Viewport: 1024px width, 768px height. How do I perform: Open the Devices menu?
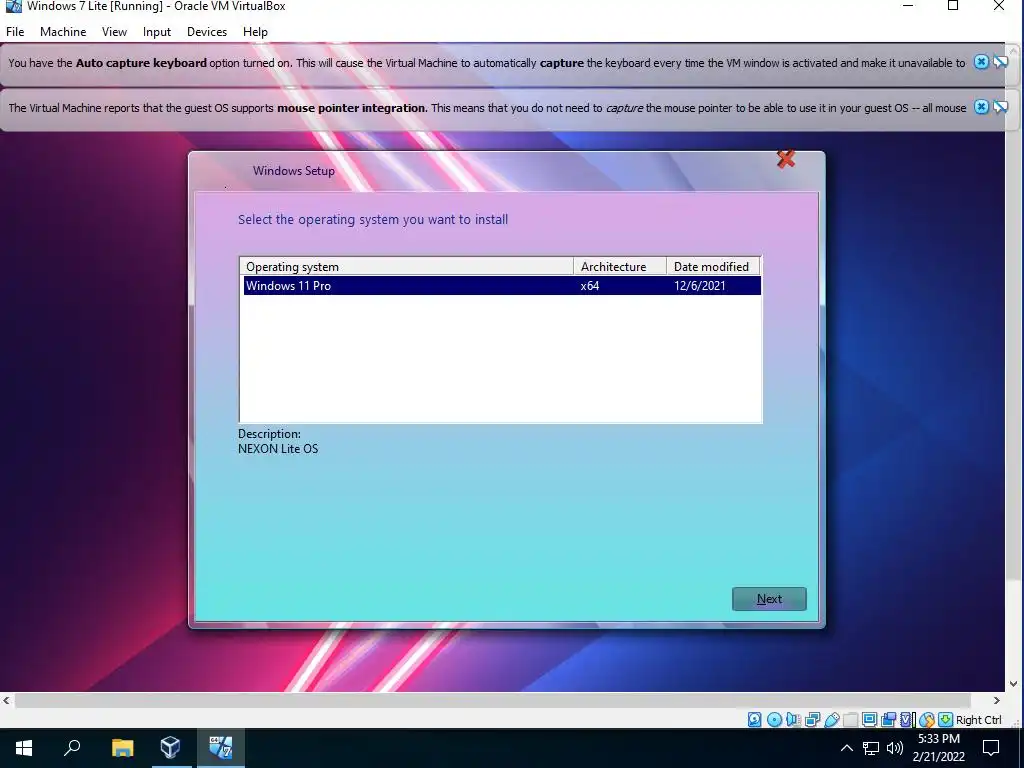coord(207,31)
